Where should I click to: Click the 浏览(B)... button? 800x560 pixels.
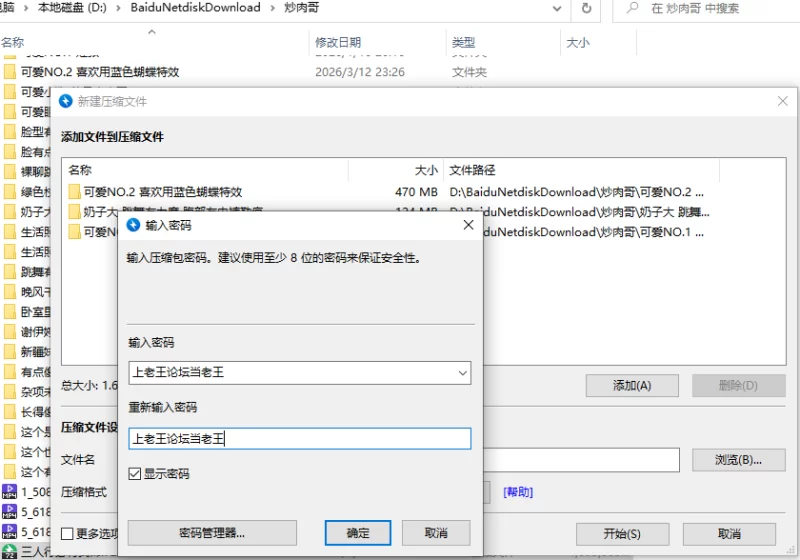738,460
